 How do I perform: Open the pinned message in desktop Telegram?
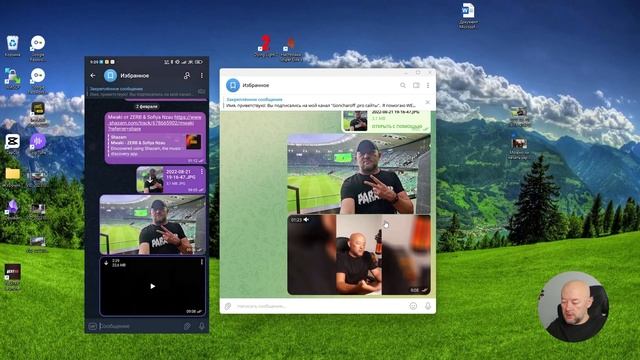click(321, 102)
